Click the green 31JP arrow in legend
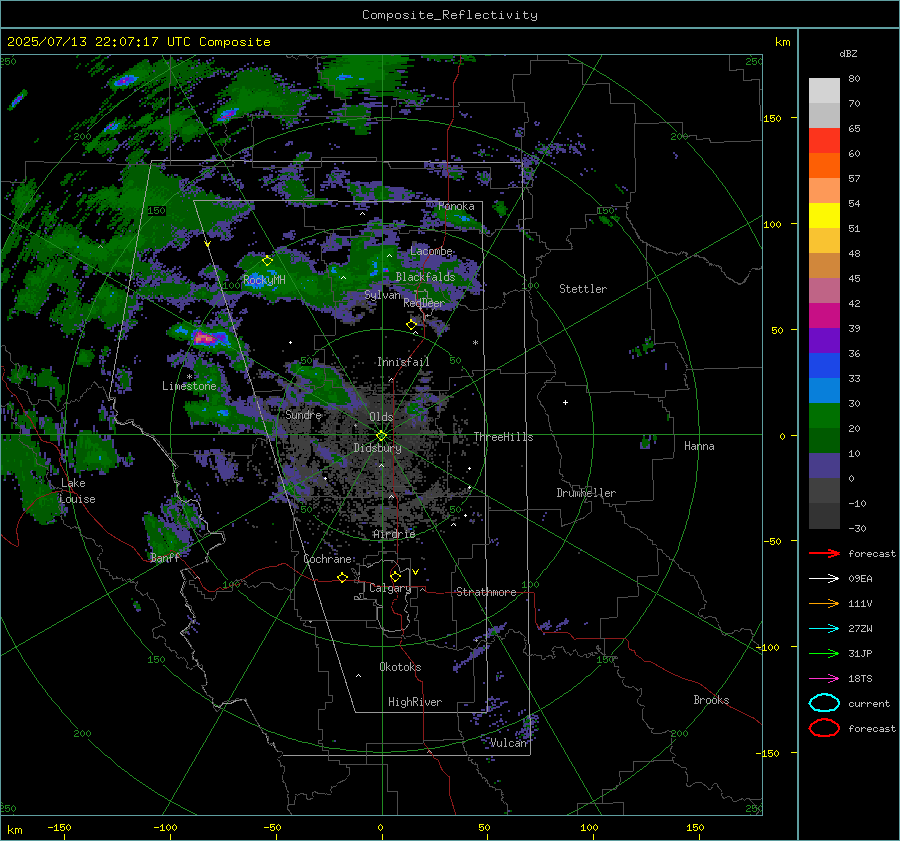Viewport: 900px width, 841px height. pos(824,653)
